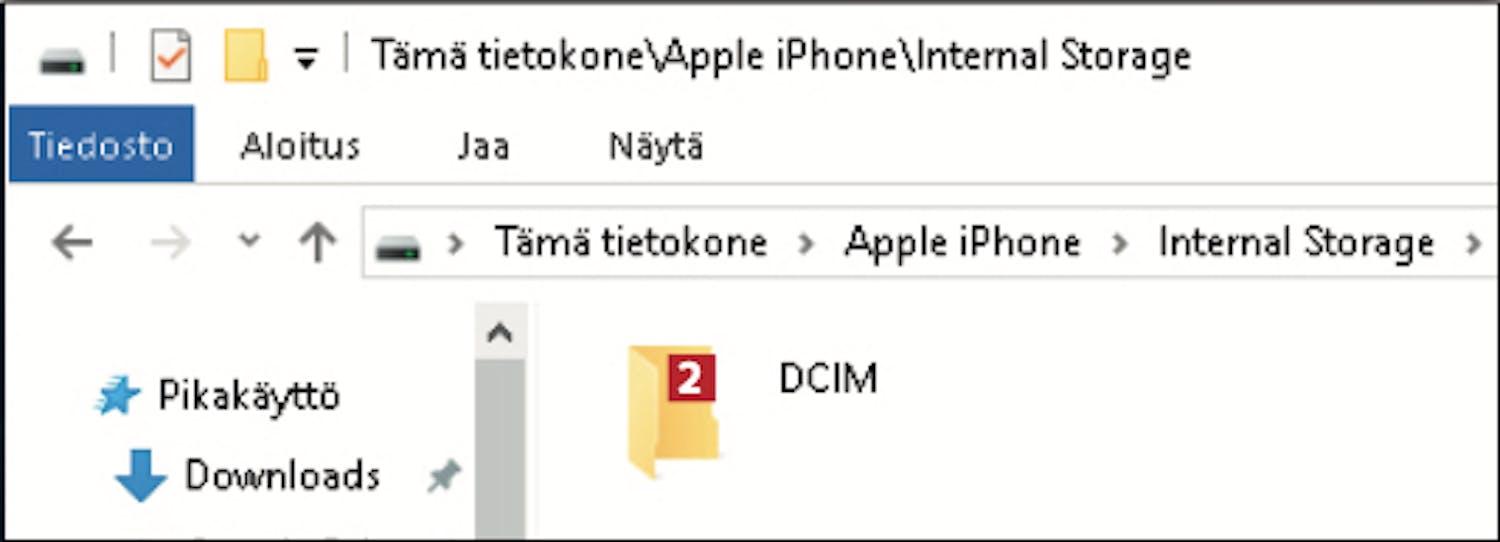Screen dimensions: 1500x542
Task: Click the New folder quick access icon
Action: [246, 55]
